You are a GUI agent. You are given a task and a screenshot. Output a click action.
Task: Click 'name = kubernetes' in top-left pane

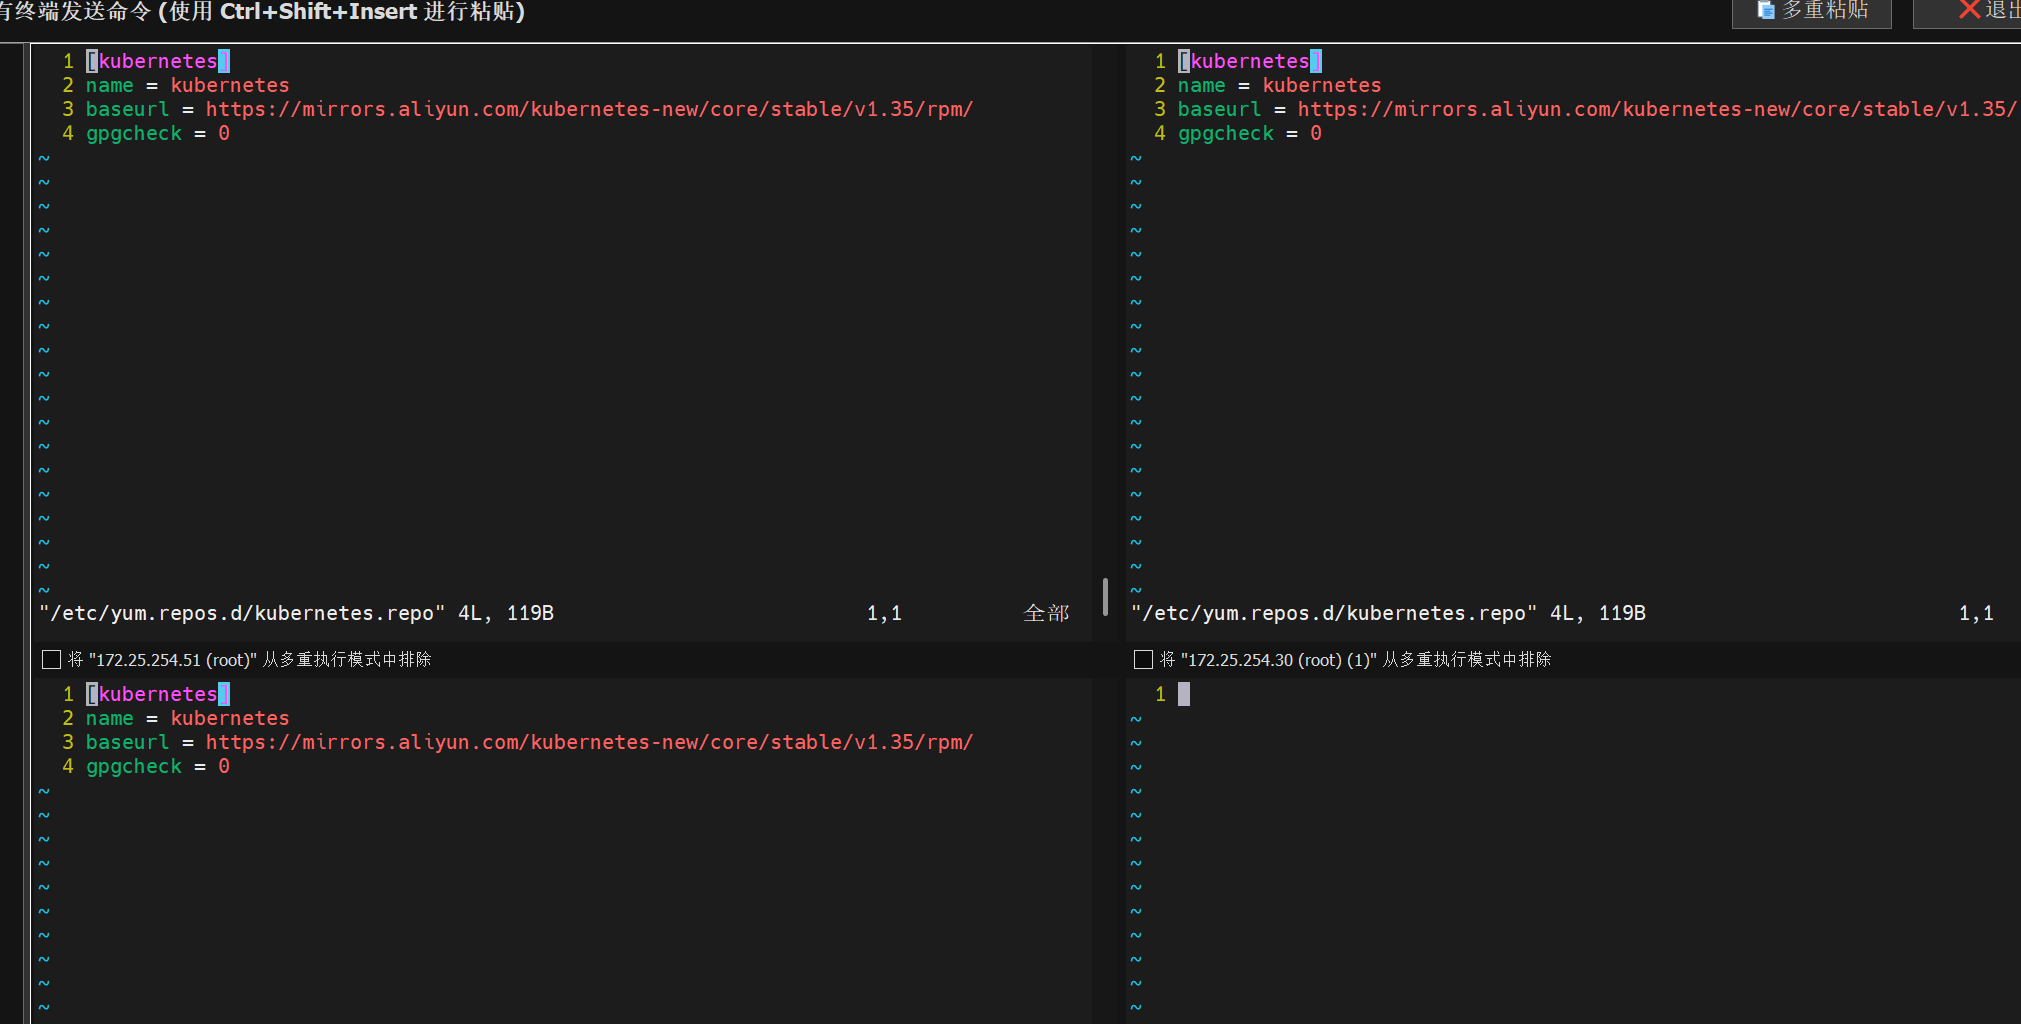(x=187, y=85)
